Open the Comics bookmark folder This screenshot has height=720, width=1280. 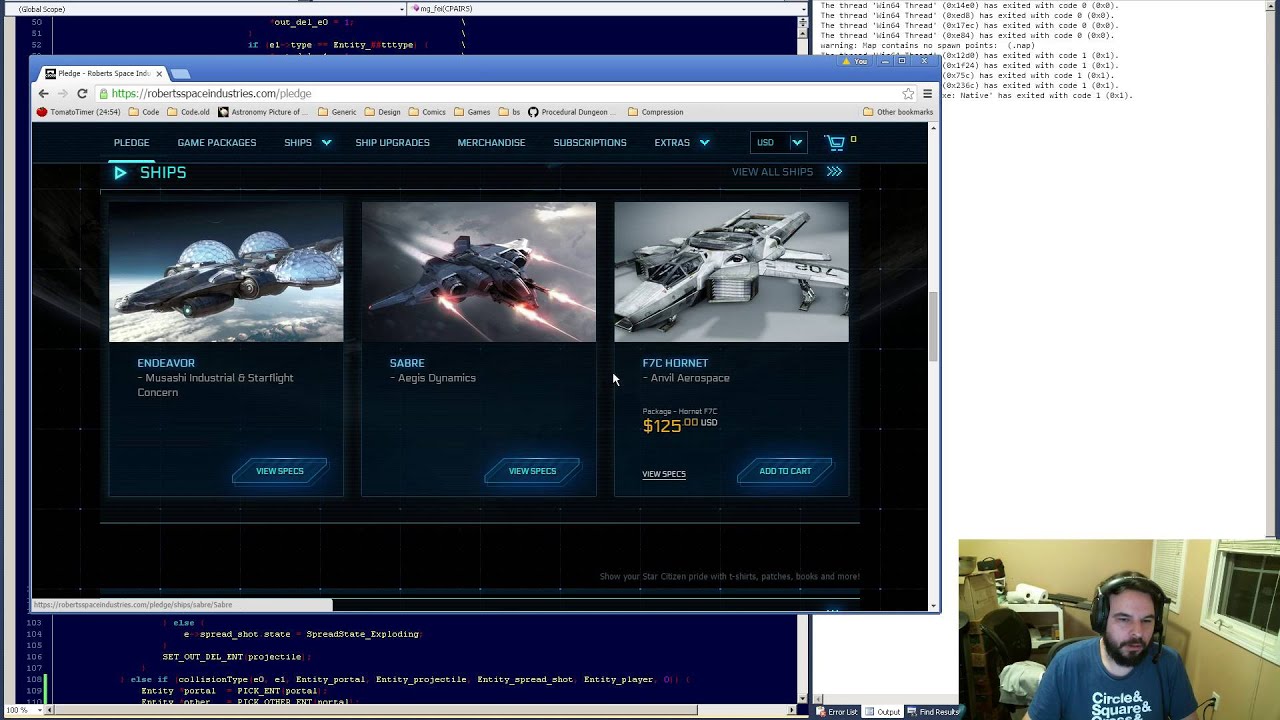pyautogui.click(x=427, y=112)
